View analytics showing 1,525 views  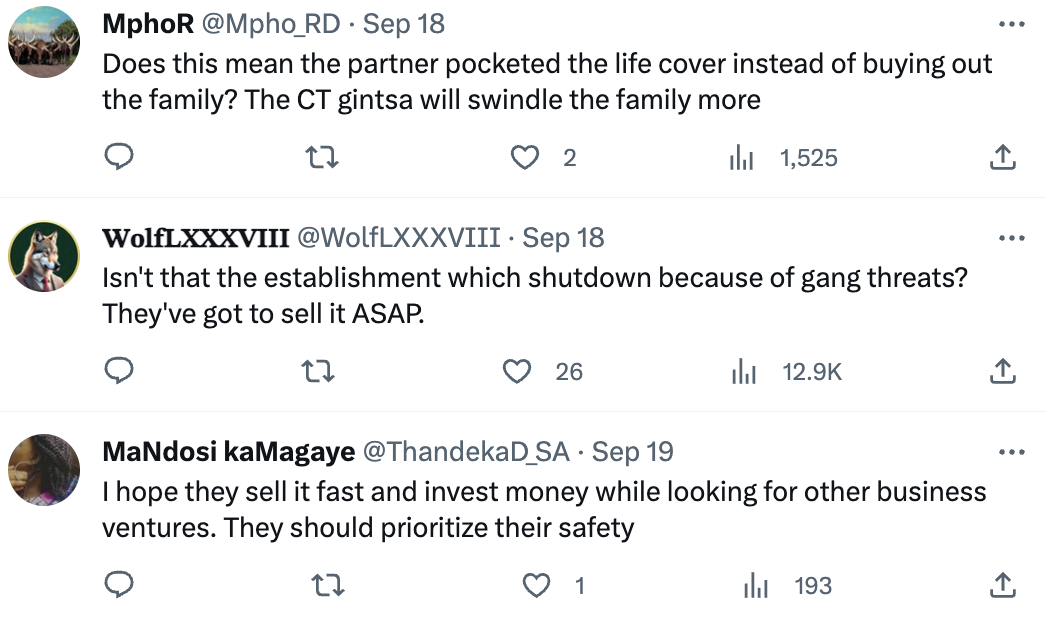click(x=783, y=158)
